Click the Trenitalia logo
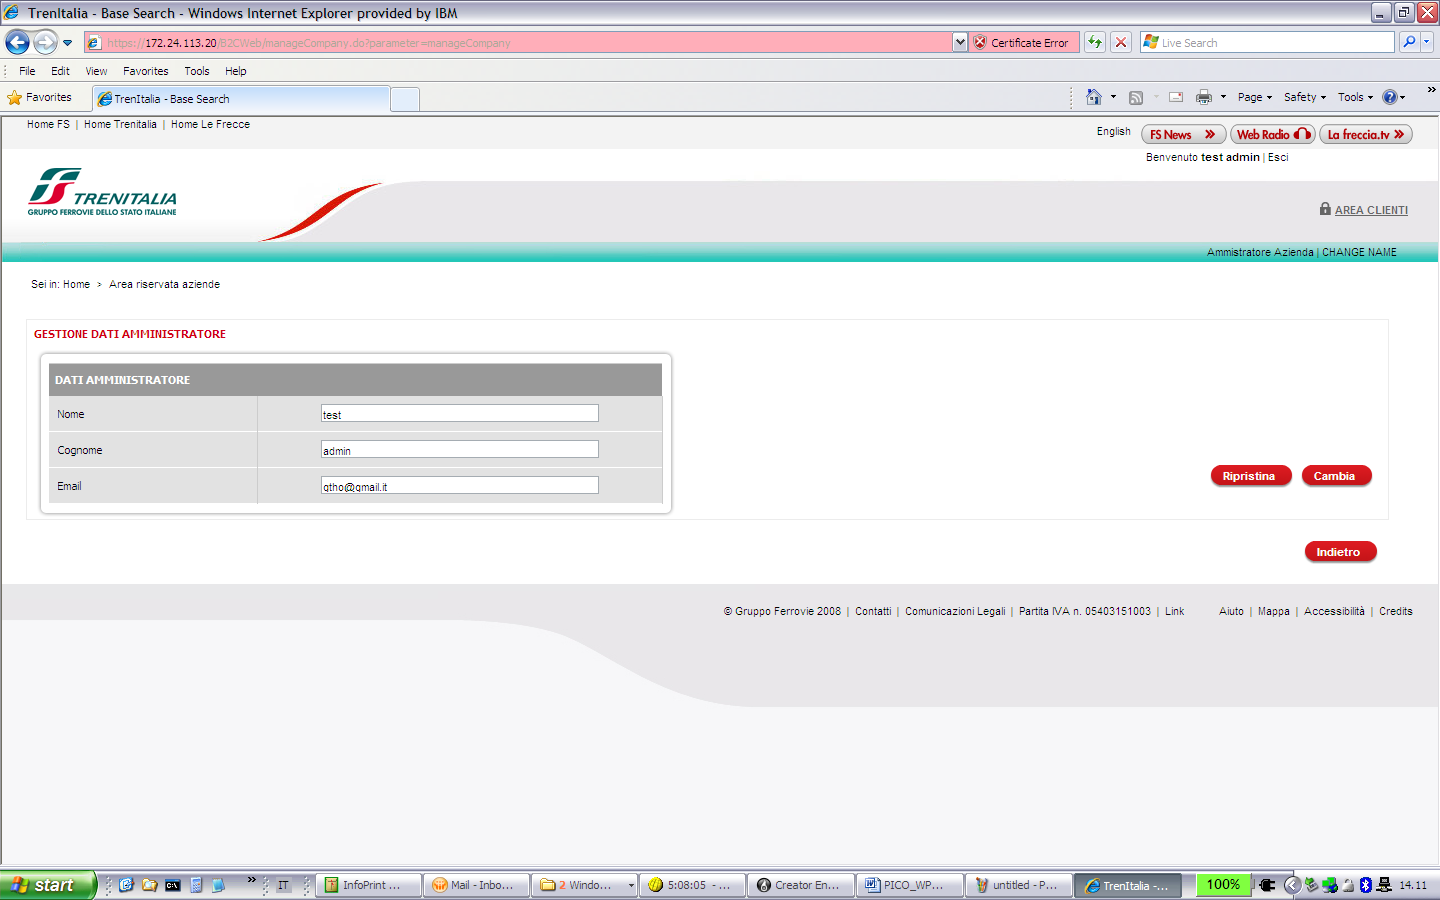 tap(102, 191)
